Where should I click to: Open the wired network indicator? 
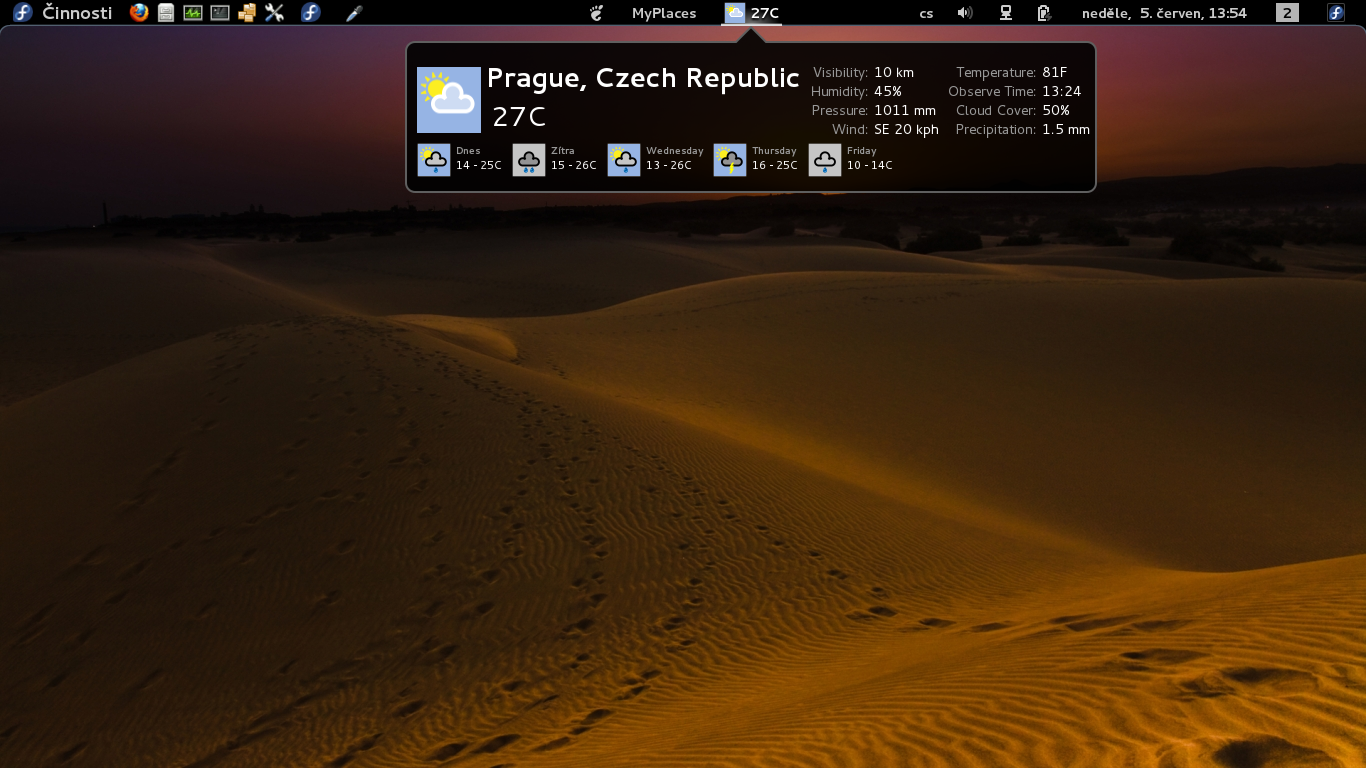pos(1006,13)
